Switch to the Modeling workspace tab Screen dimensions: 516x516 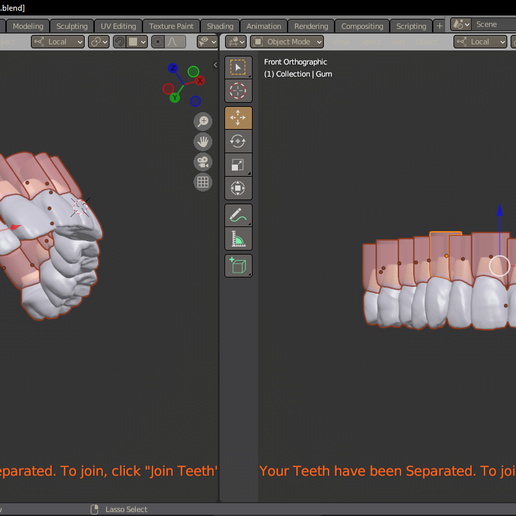[28, 26]
